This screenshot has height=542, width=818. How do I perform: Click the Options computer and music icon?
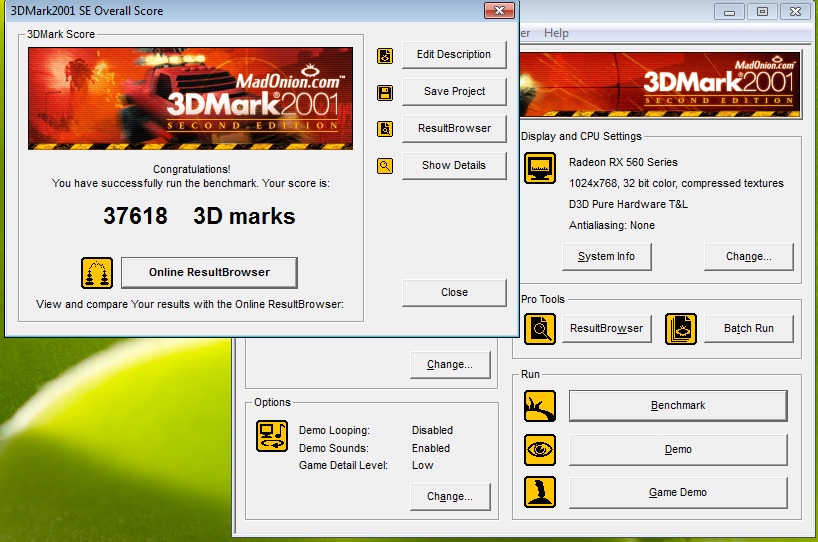pyautogui.click(x=272, y=436)
